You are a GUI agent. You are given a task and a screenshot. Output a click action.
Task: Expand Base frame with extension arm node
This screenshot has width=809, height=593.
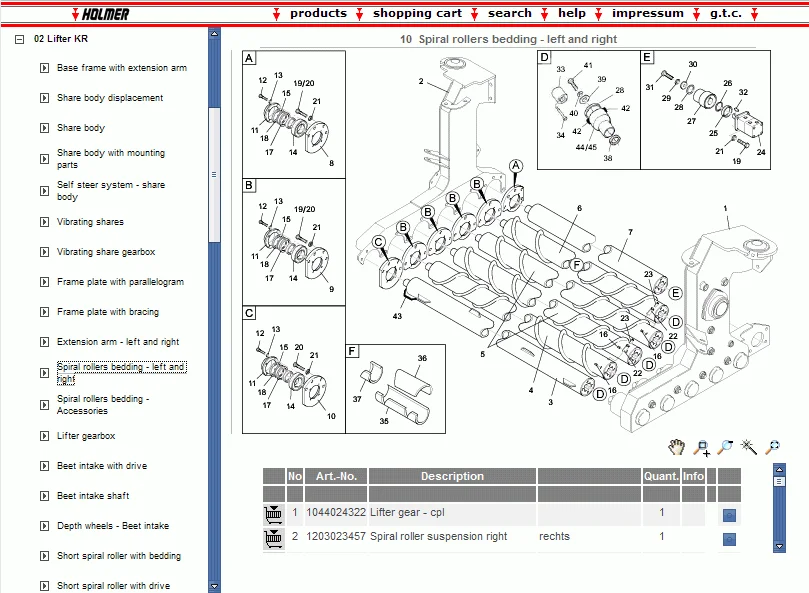(45, 68)
